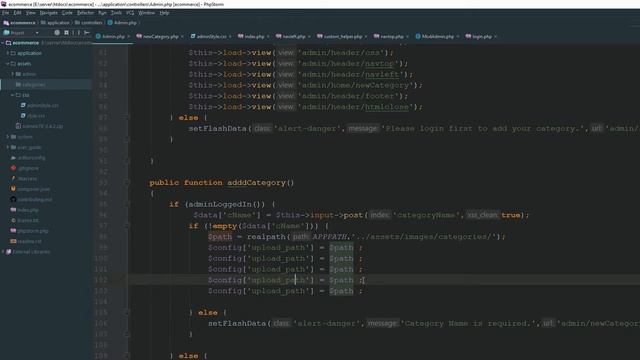Screen dimensions: 640x360
Task: Open the View menu
Action: click(30, 13)
